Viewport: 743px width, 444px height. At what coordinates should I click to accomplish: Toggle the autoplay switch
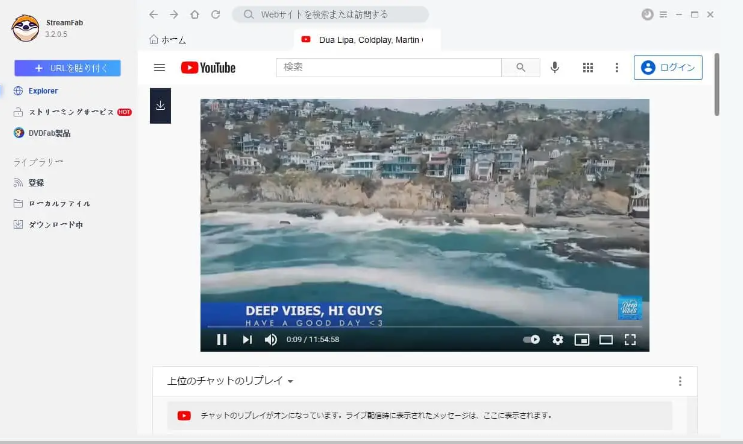pyautogui.click(x=531, y=340)
